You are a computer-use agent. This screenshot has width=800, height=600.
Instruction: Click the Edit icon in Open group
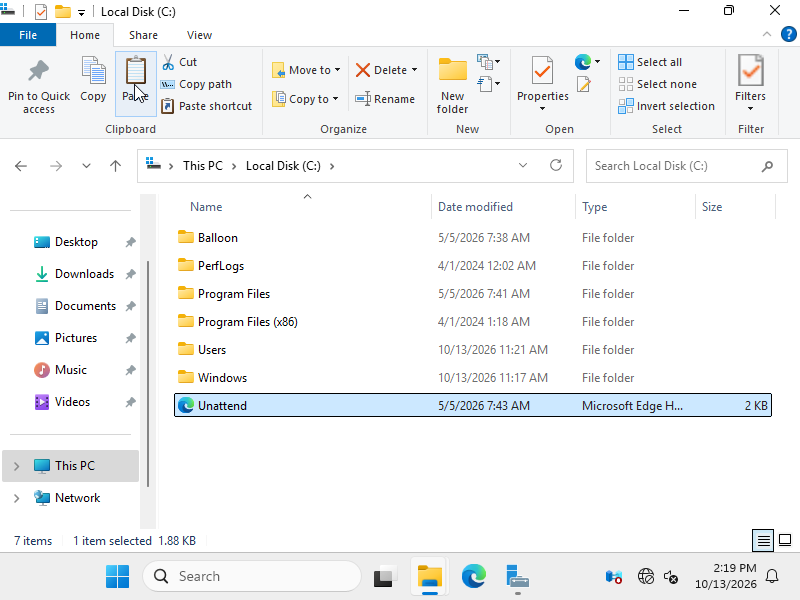[x=584, y=84]
